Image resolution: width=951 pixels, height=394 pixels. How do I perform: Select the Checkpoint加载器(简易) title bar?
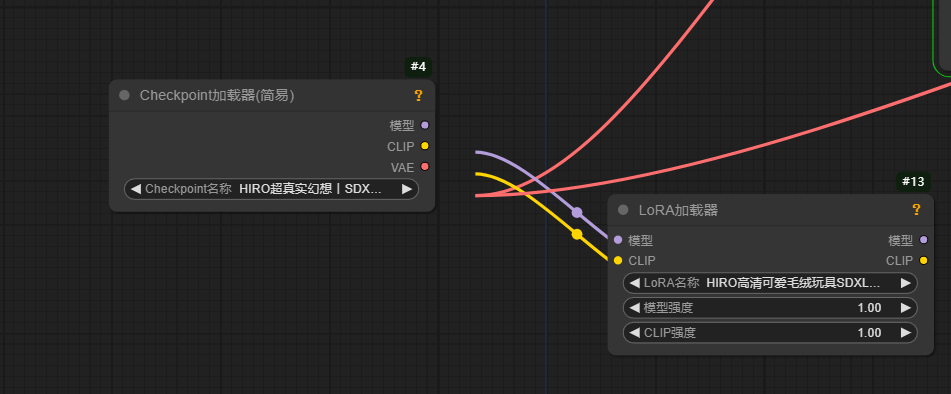(272, 95)
